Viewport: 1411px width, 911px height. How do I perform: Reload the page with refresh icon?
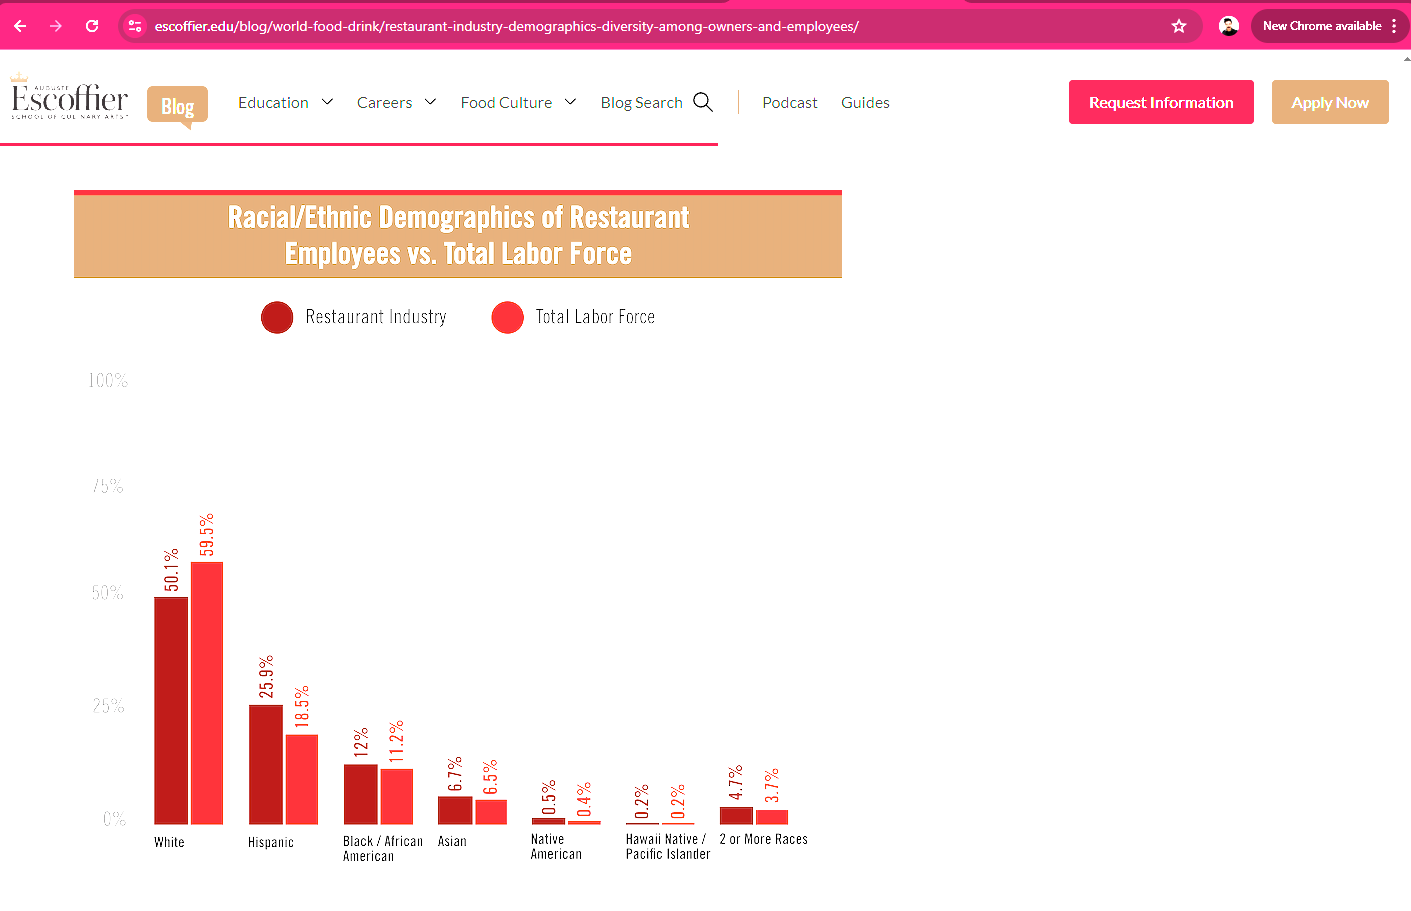(92, 26)
